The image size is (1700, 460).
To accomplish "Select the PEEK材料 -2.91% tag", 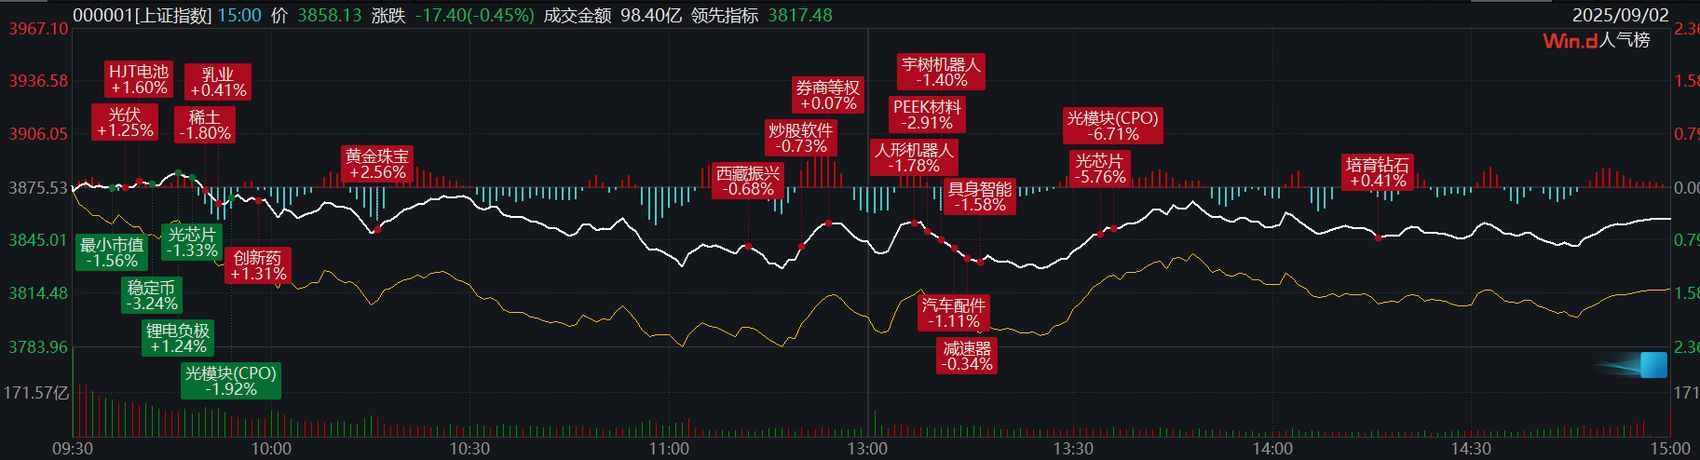I will tap(927, 115).
